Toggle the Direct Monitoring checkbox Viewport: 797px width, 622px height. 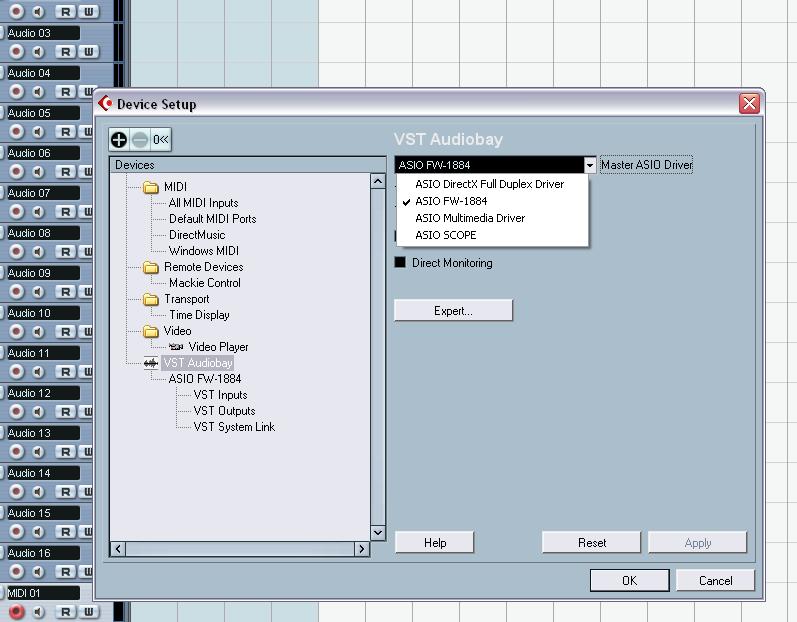pyautogui.click(x=401, y=262)
